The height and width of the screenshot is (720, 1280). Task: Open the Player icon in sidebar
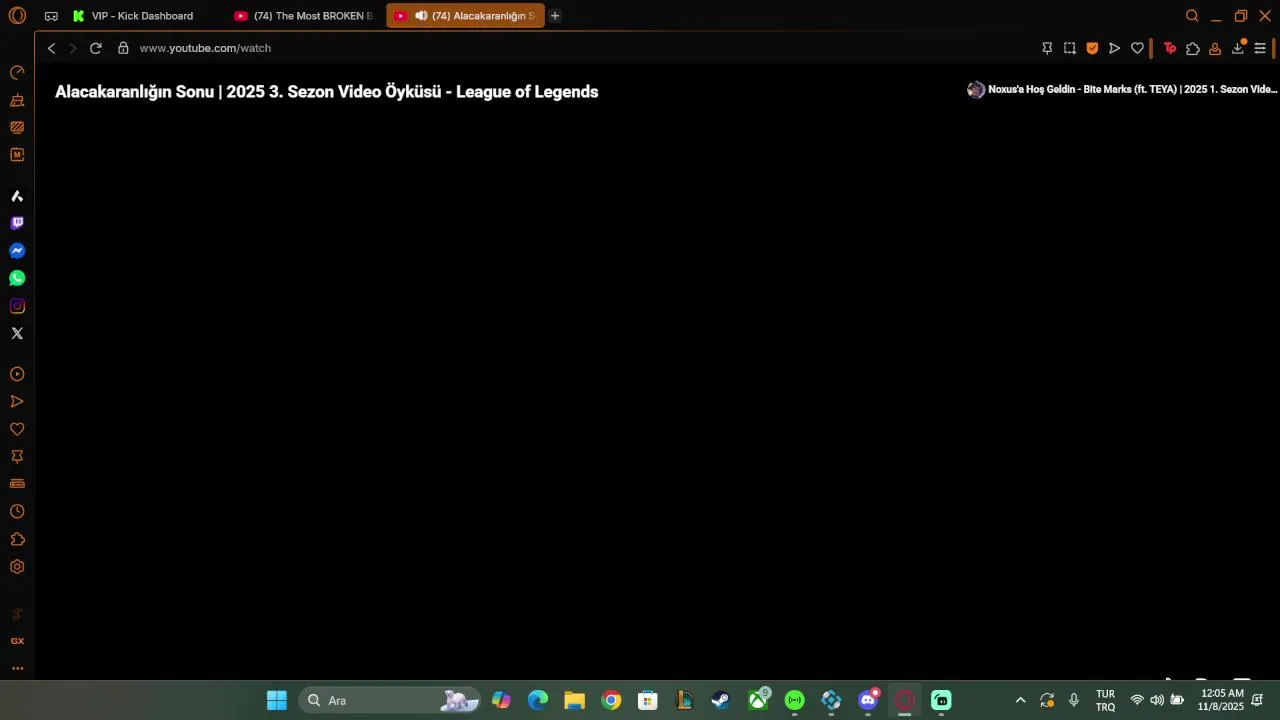pos(17,374)
